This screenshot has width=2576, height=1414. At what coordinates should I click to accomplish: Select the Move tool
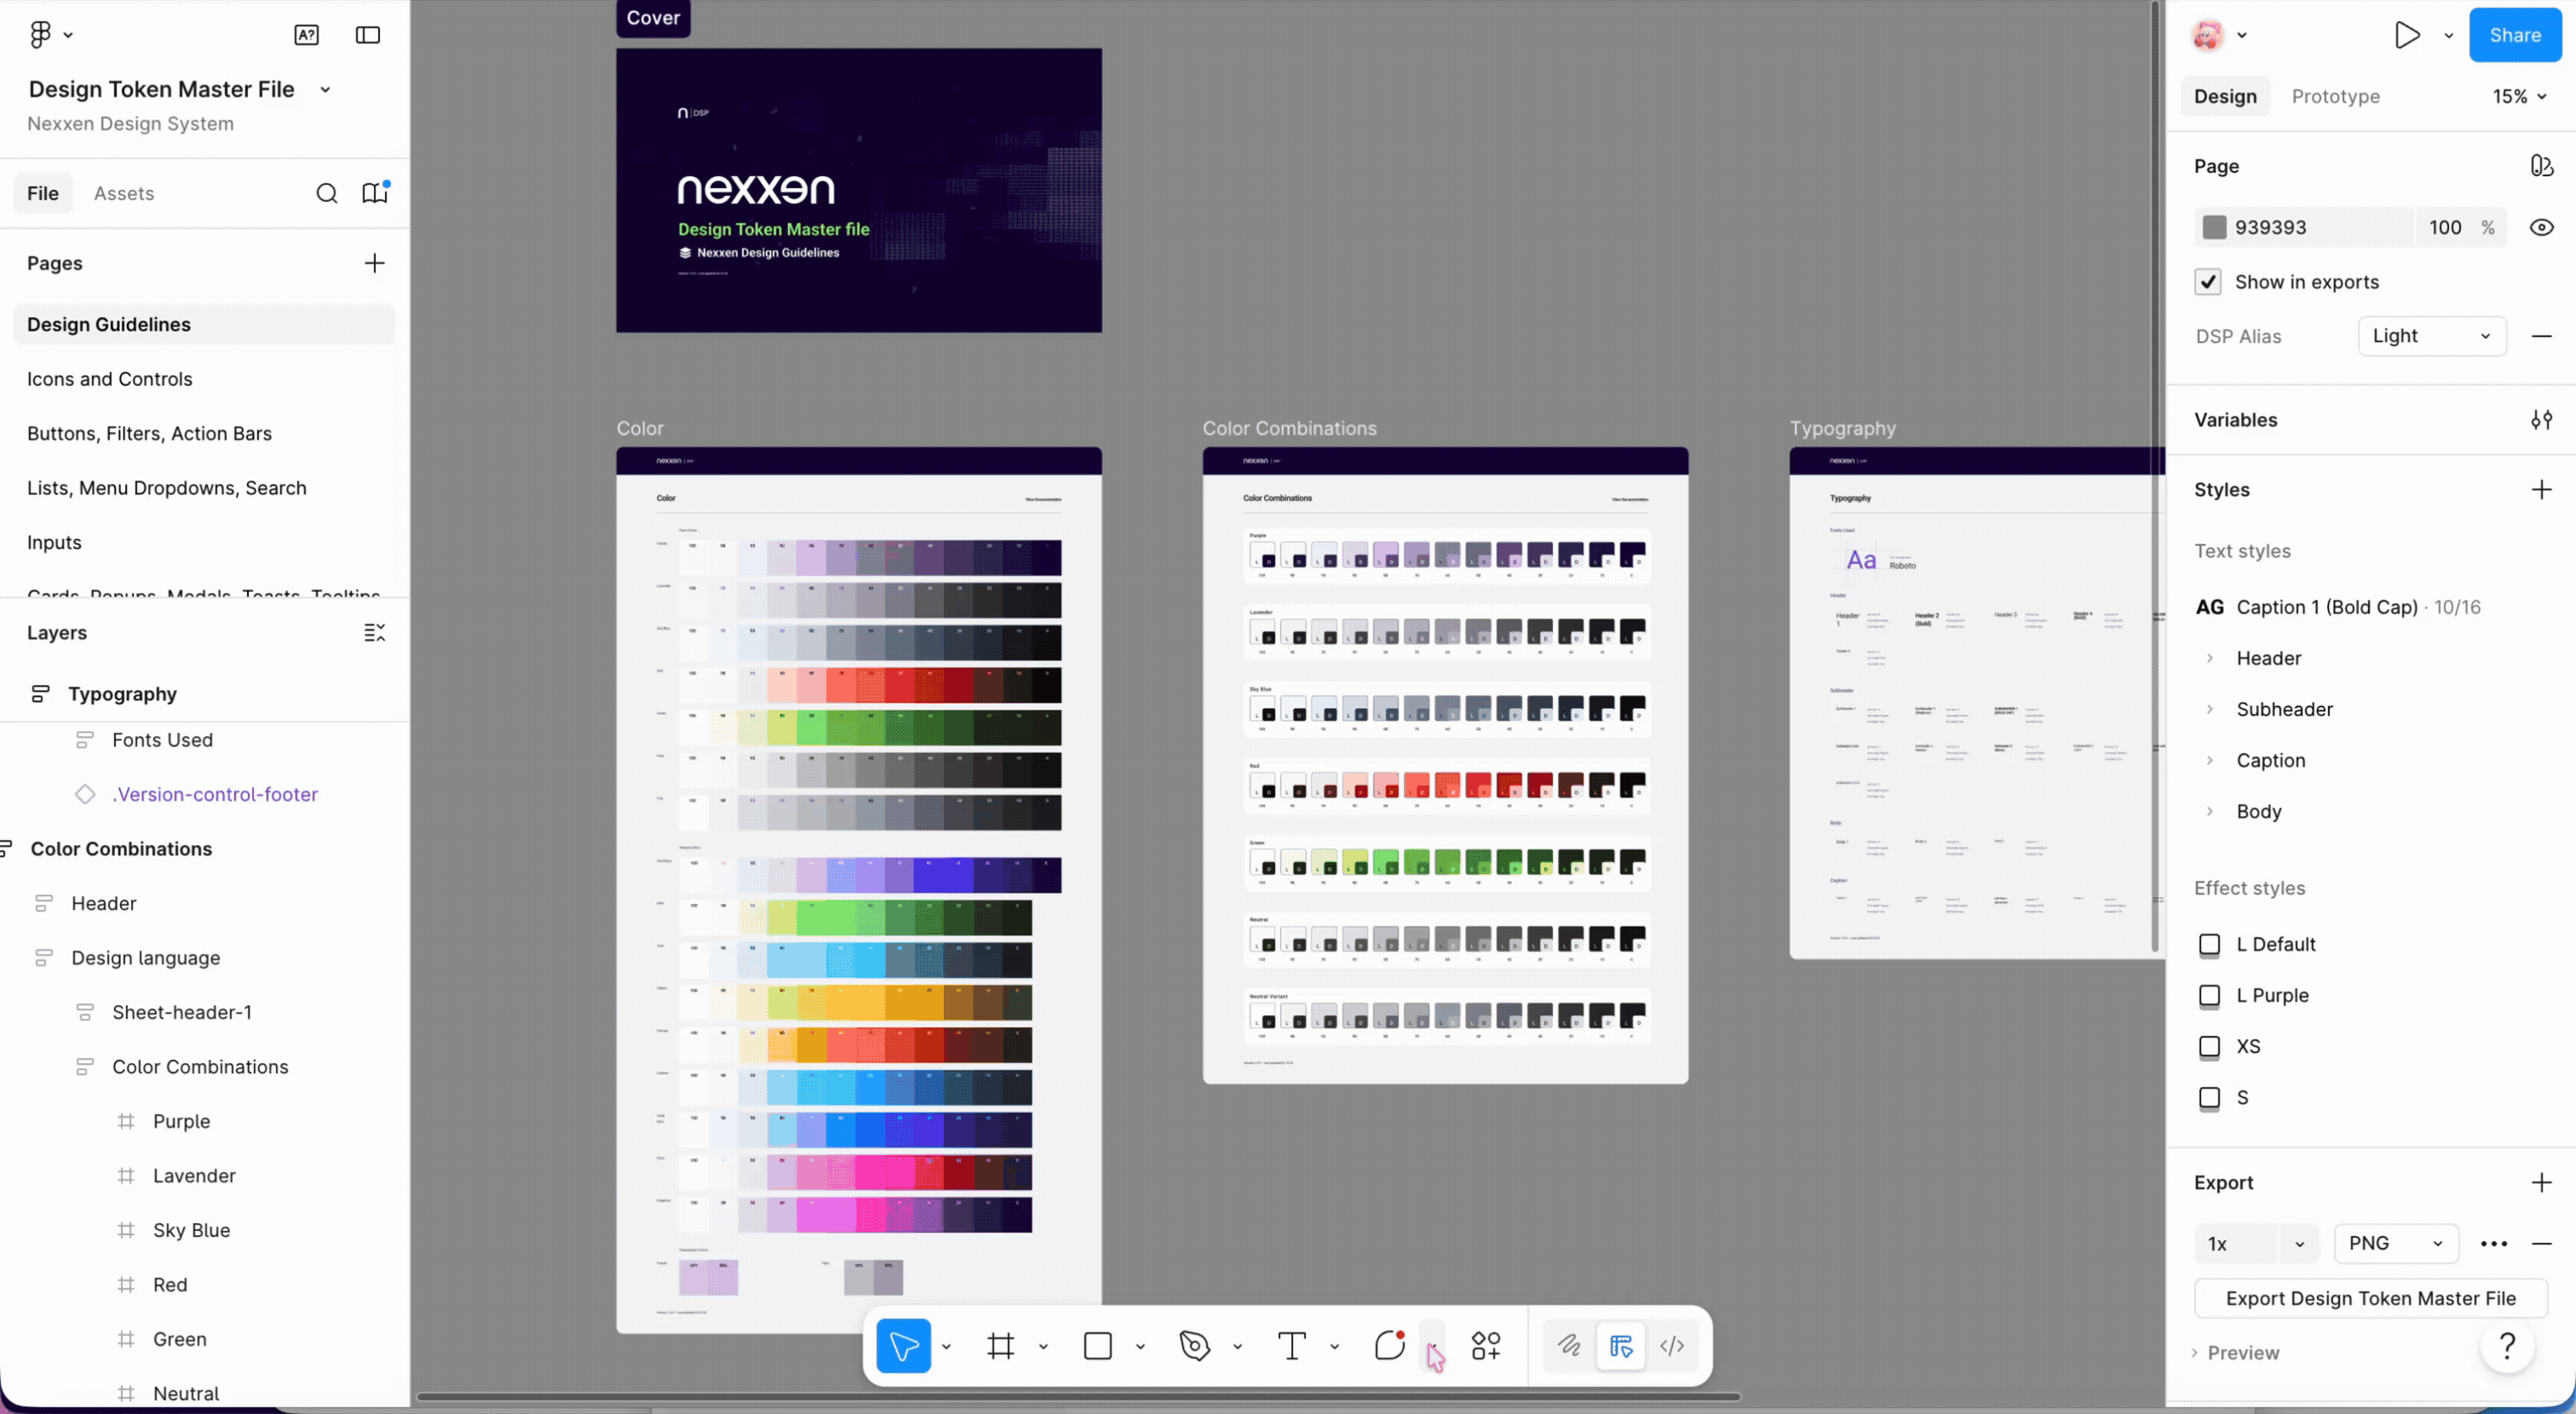click(903, 1346)
